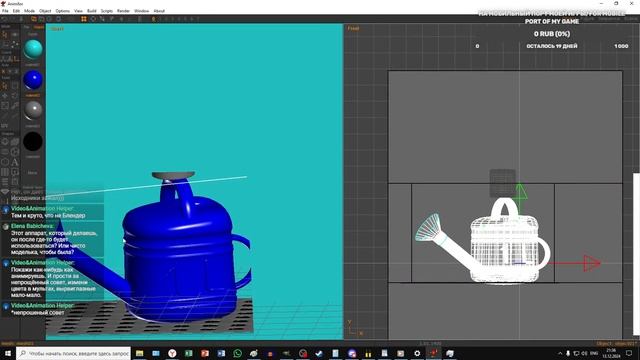640x360 pixels.
Task: Open the Build menu
Action: 92,11
